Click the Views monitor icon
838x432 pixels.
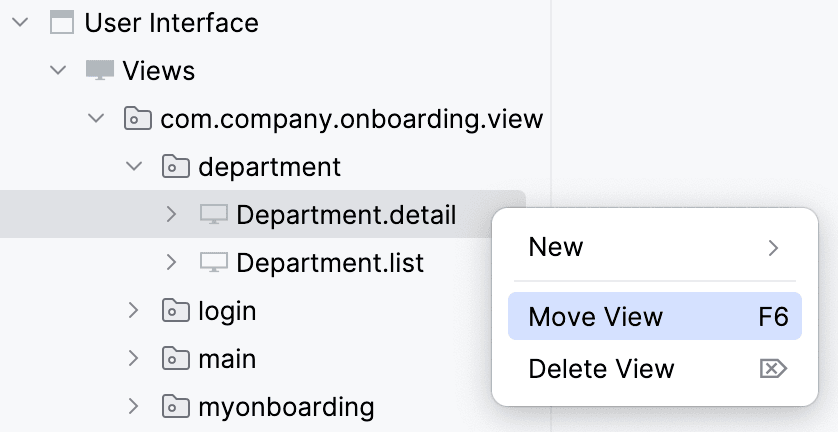(100, 70)
